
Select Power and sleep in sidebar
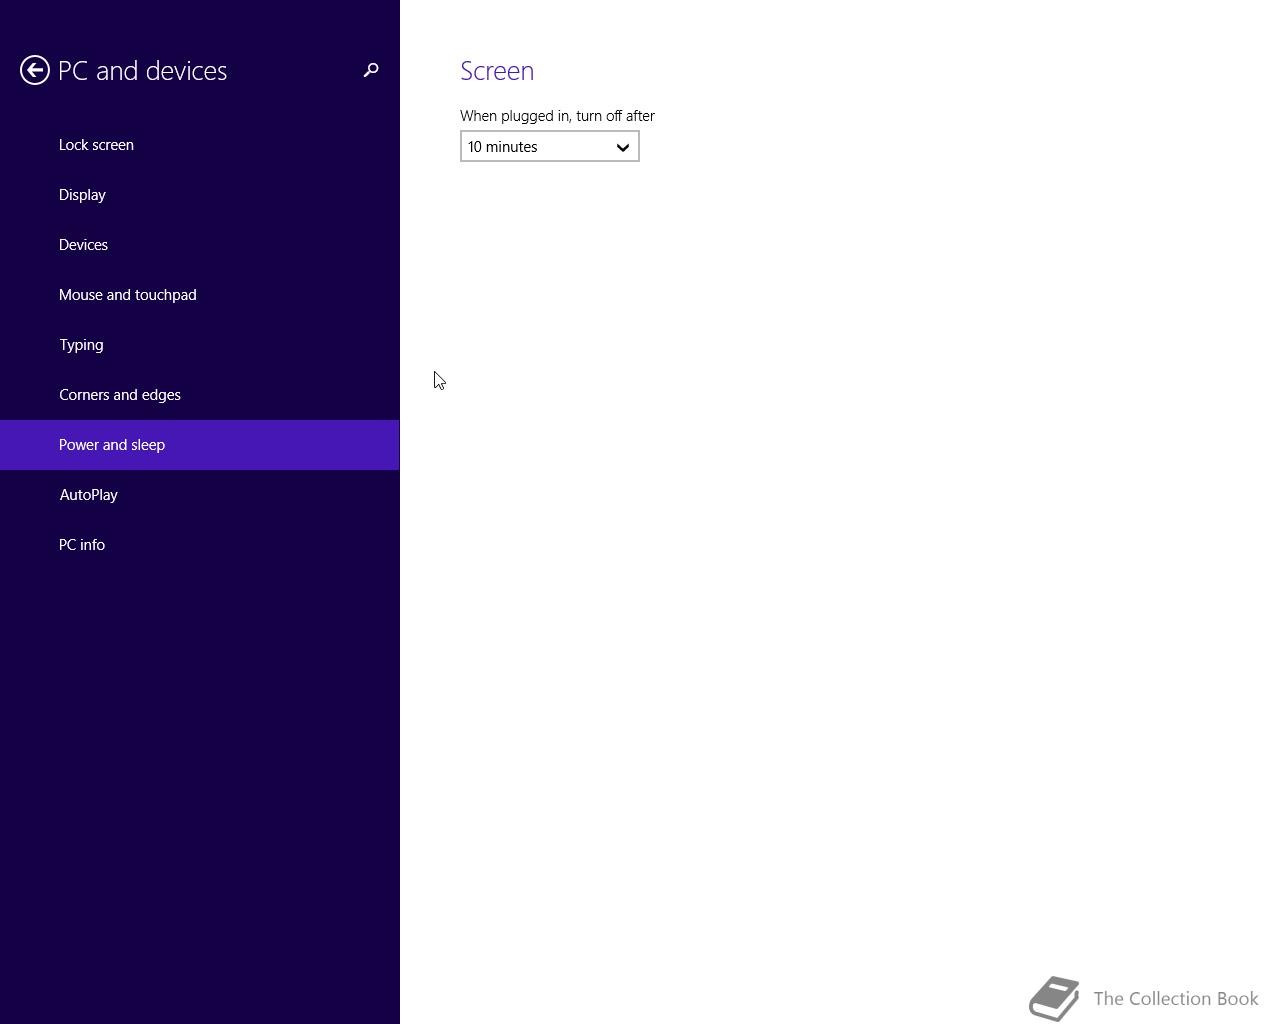[x=200, y=445]
